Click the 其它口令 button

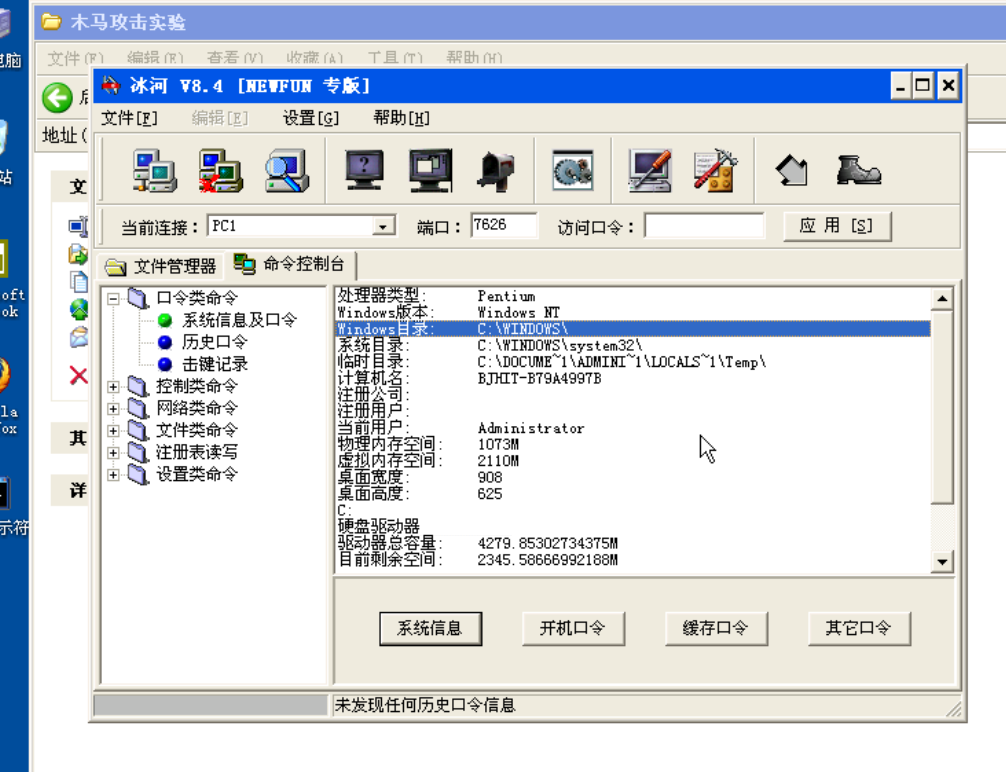click(859, 628)
